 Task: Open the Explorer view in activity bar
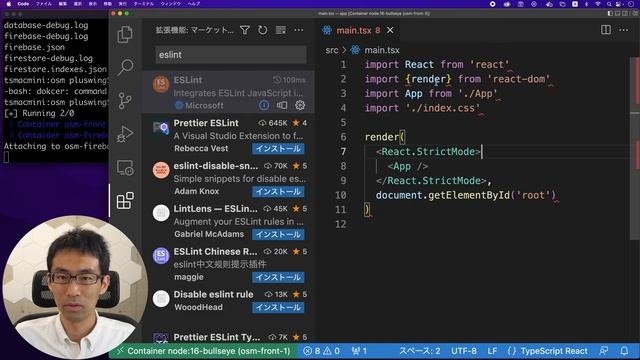tap(125, 34)
